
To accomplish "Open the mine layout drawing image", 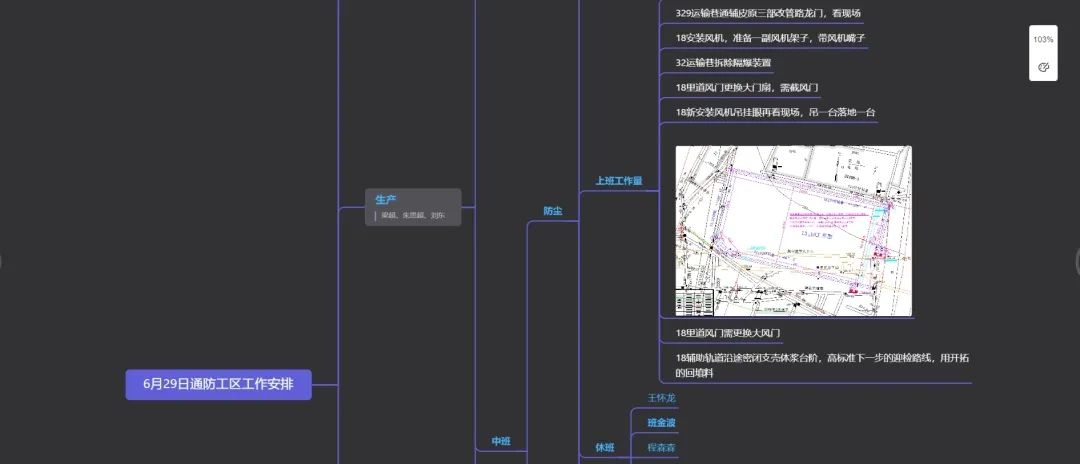I will pyautogui.click(x=793, y=231).
